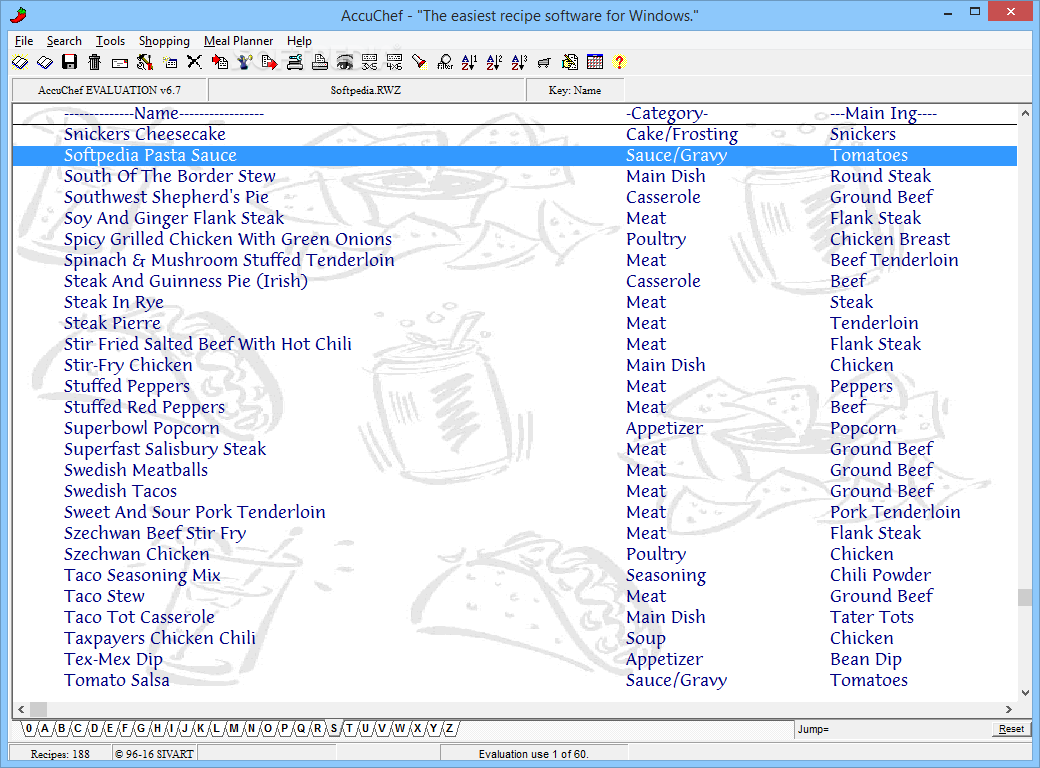Select the Tomato Salsa recipe
The height and width of the screenshot is (768, 1040).
tap(515, 680)
